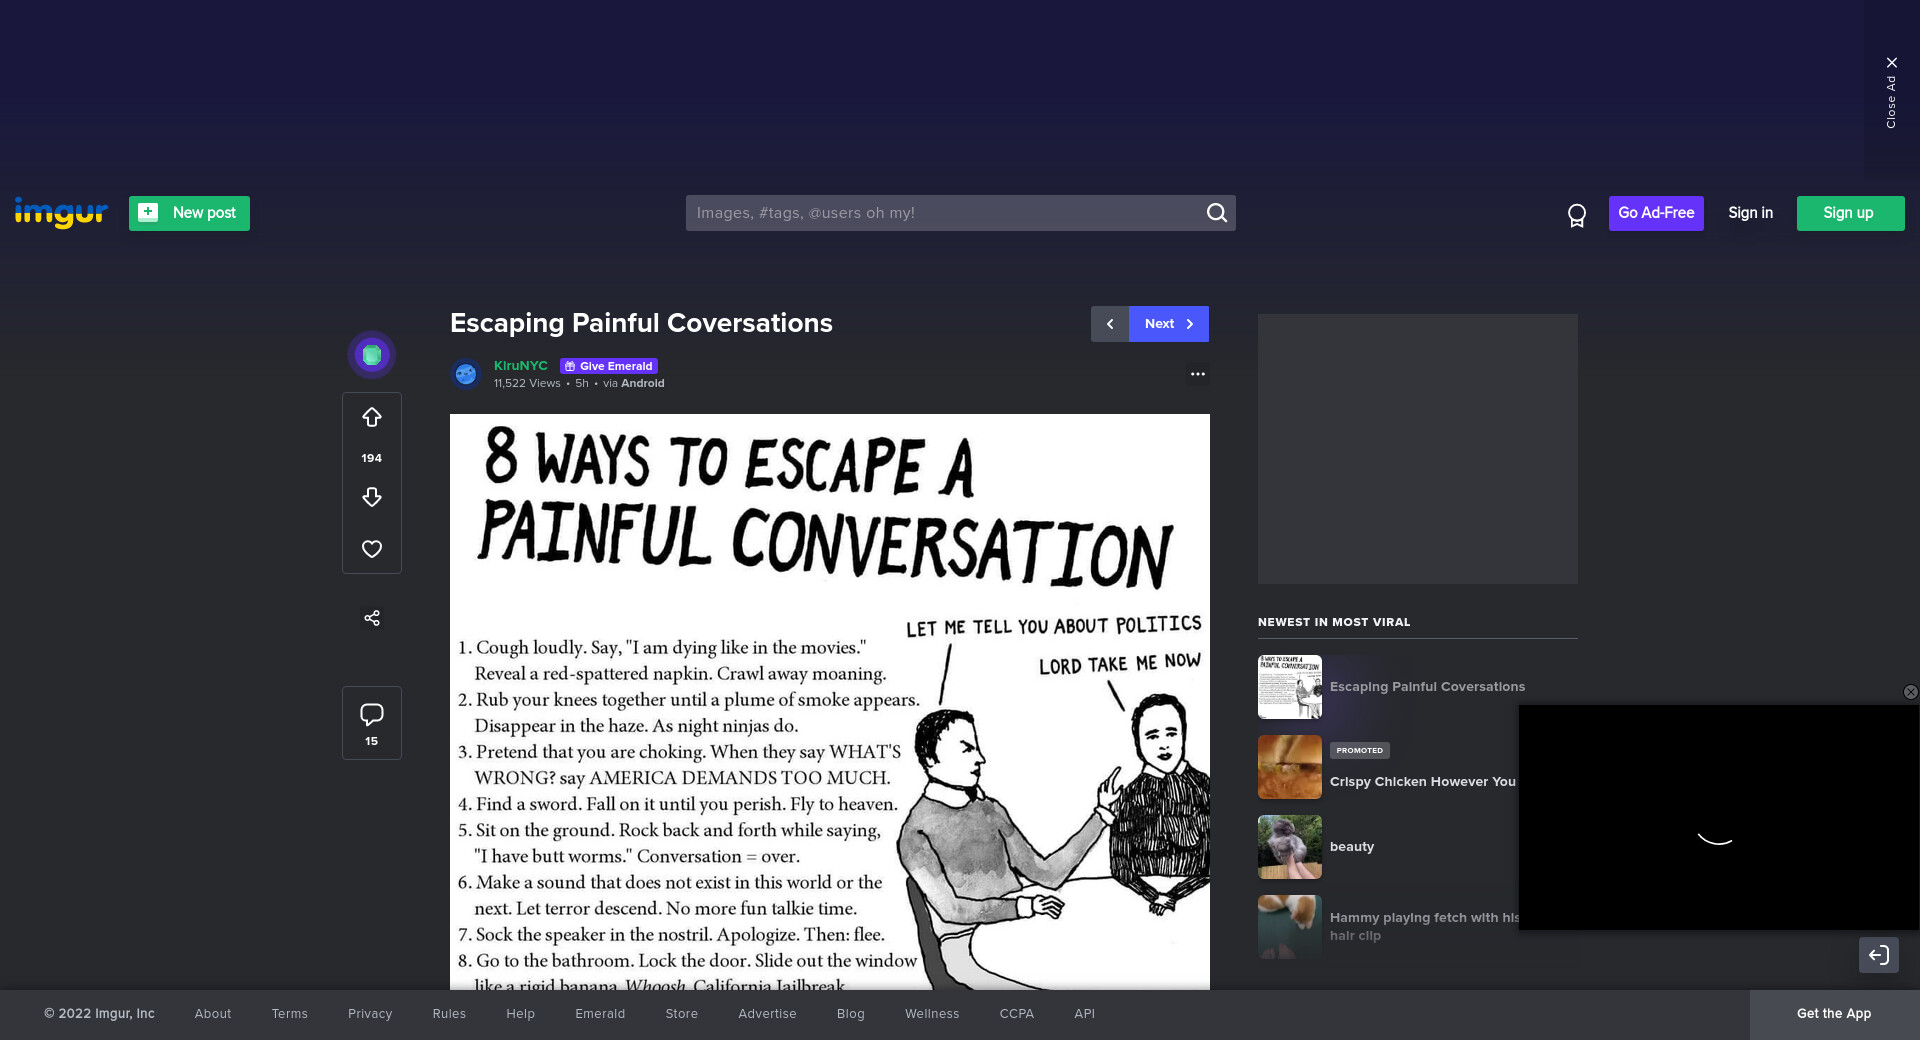Open the beauty post thumbnail
1920x1040 pixels.
[1290, 847]
